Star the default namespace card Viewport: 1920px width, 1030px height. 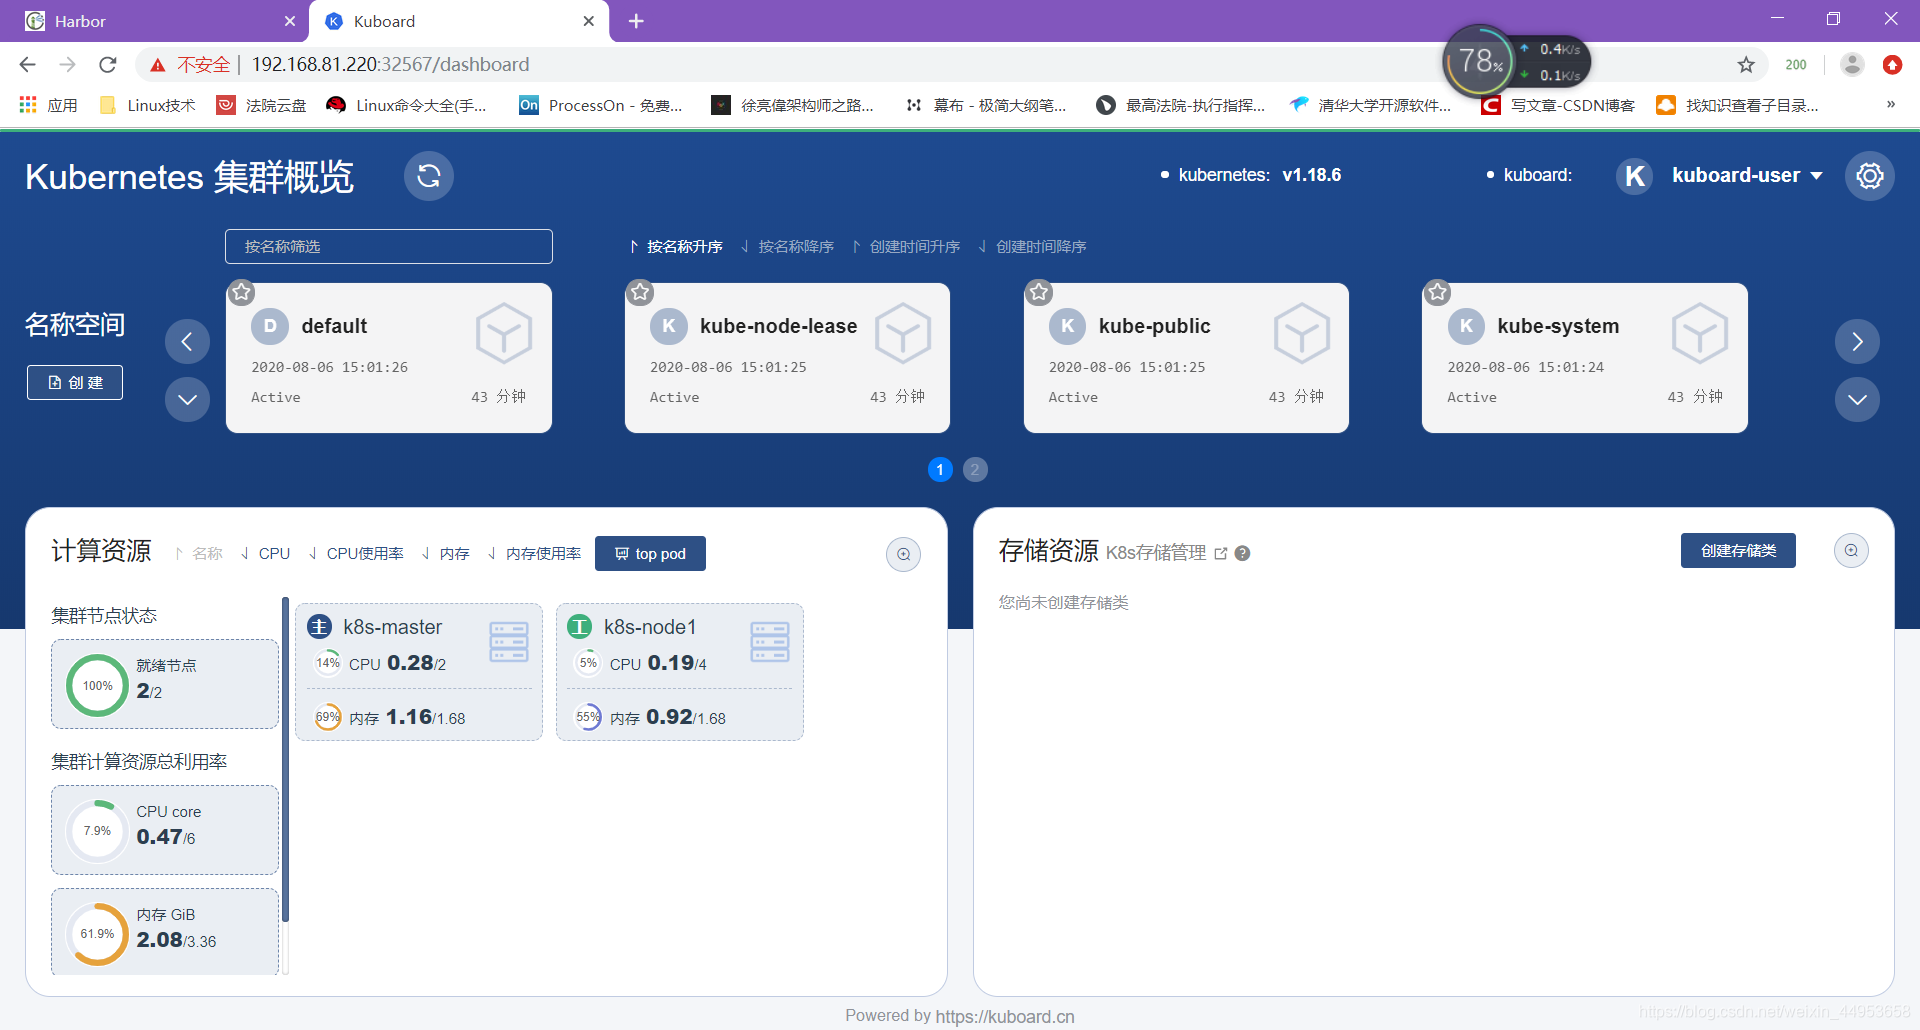(x=240, y=292)
